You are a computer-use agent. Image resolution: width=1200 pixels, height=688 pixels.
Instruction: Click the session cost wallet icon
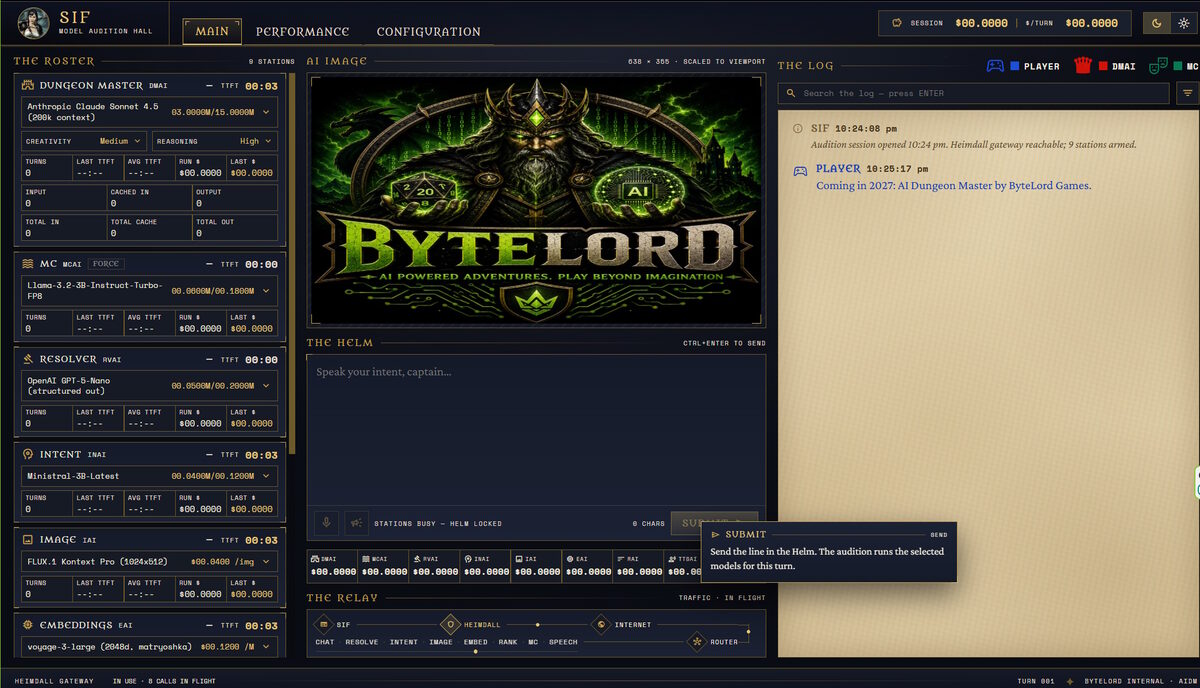tap(897, 23)
